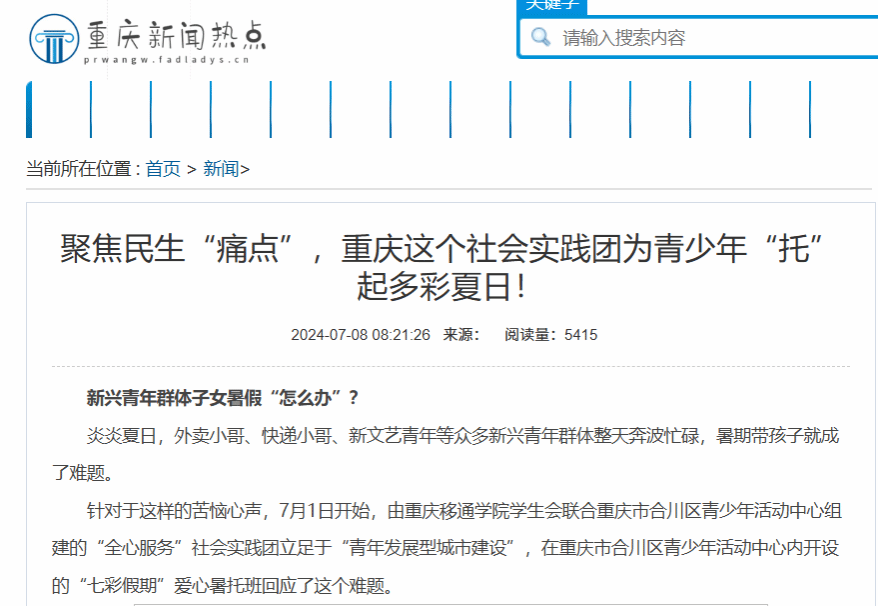Click the publish time 2024-07-08 08:21:26
This screenshot has height=606, width=878.
(x=360, y=334)
